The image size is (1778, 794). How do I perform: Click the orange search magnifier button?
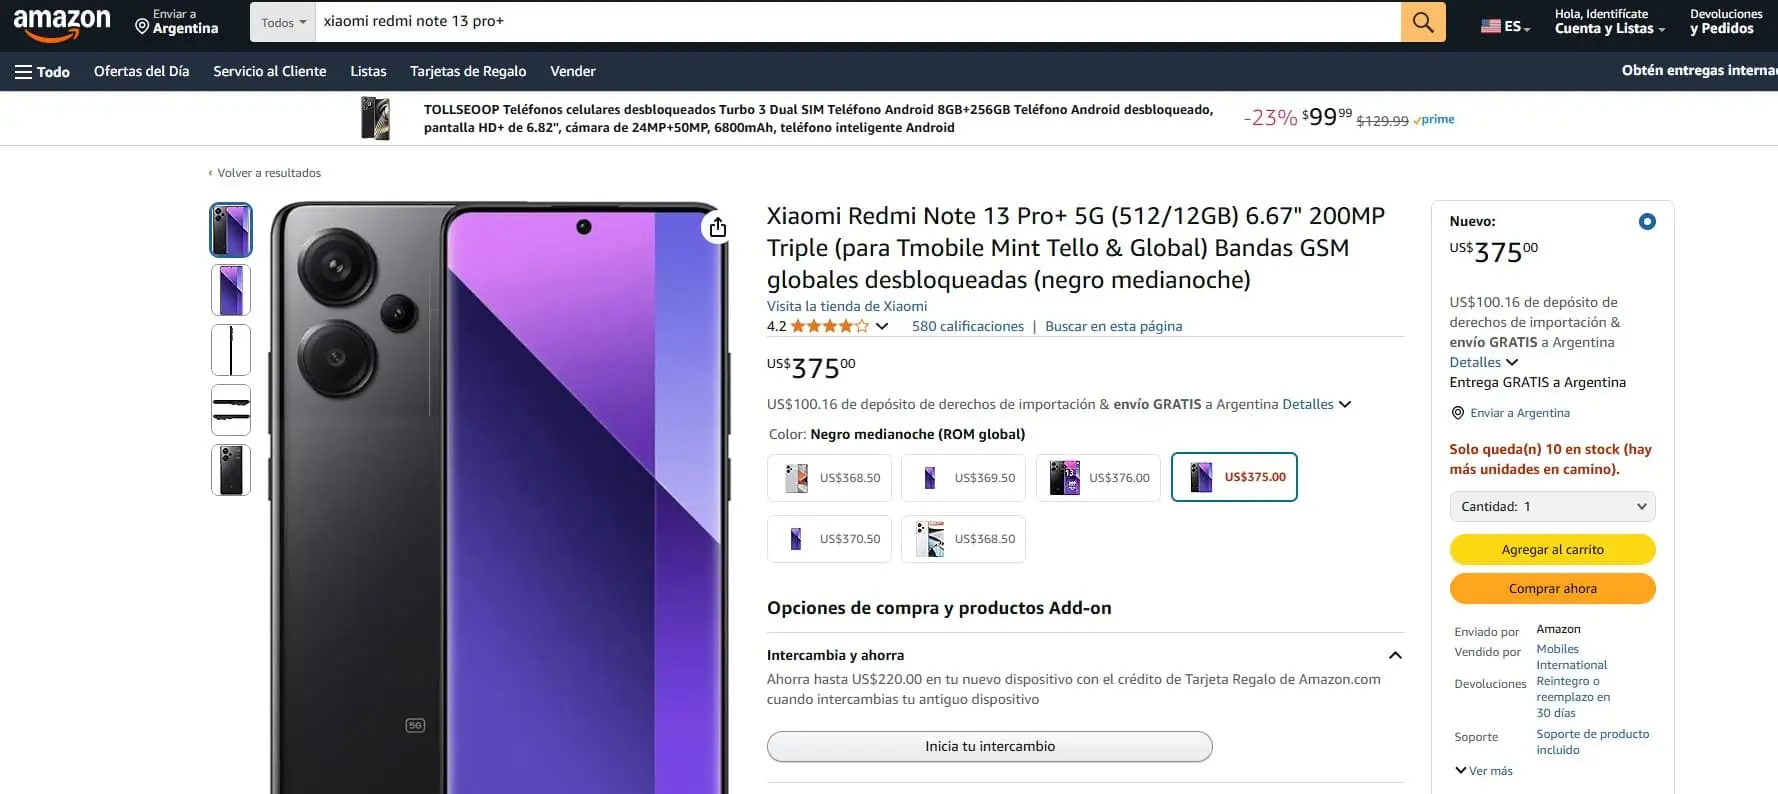coord(1423,22)
